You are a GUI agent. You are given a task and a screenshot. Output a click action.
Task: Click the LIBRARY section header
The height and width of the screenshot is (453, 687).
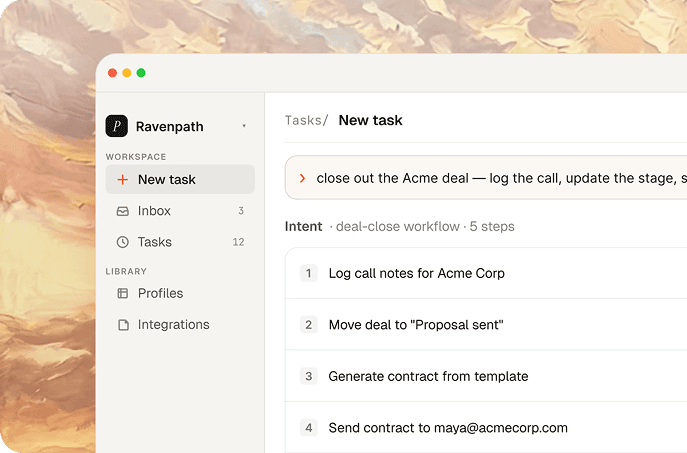point(126,271)
